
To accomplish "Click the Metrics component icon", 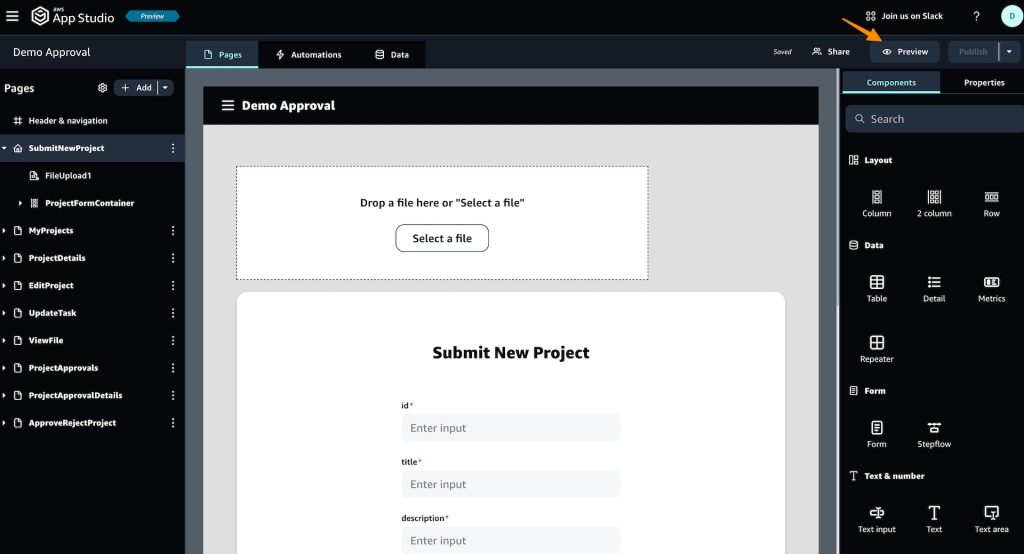I will tap(991, 283).
